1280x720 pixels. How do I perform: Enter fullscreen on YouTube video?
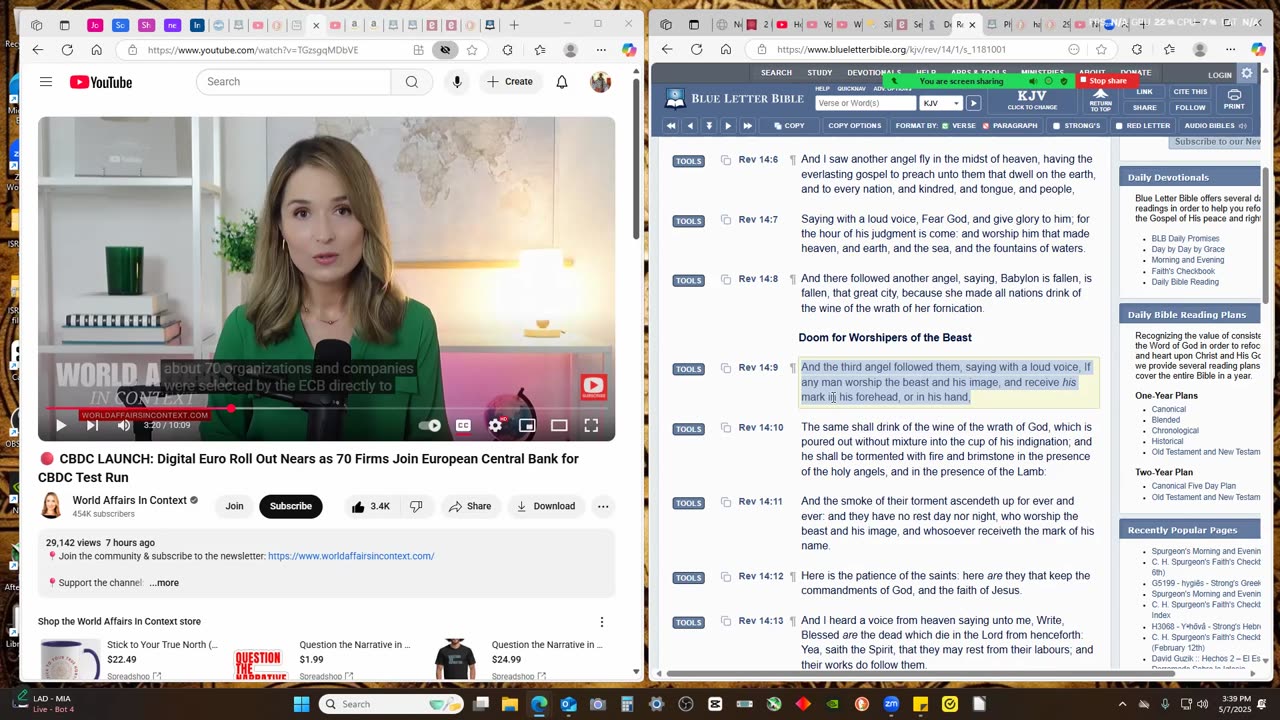point(591,425)
